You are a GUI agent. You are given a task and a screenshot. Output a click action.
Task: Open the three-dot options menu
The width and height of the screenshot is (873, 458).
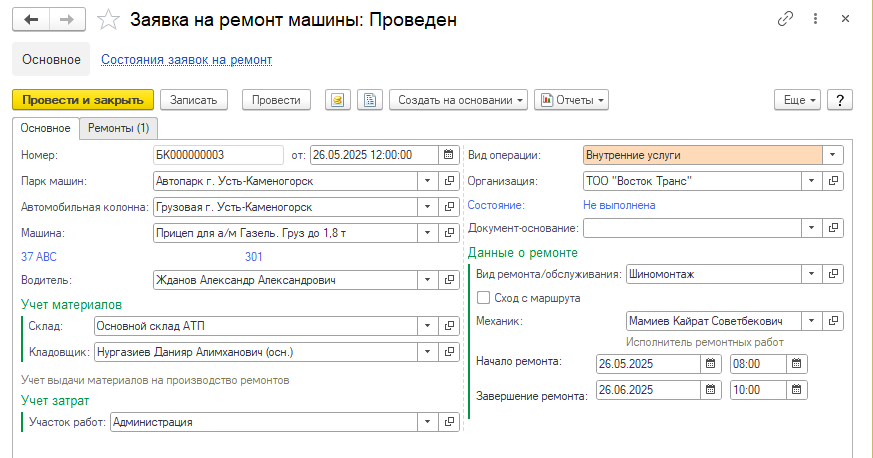pos(815,19)
